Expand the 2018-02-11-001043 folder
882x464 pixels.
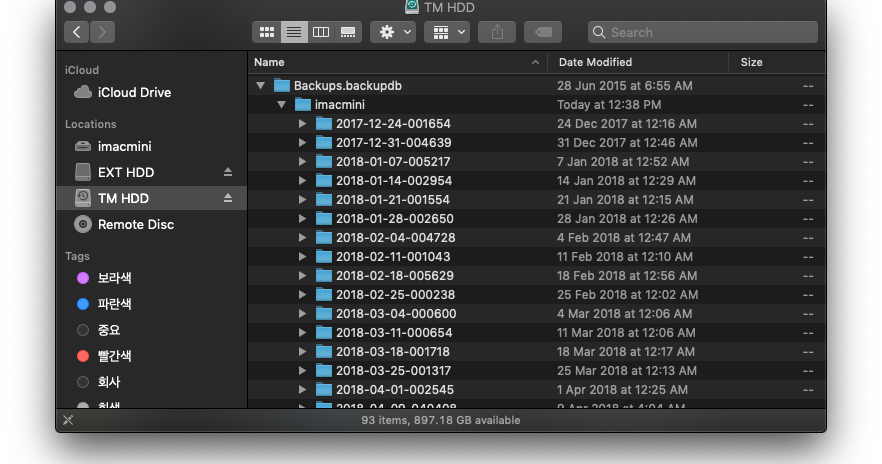pyautogui.click(x=302, y=257)
